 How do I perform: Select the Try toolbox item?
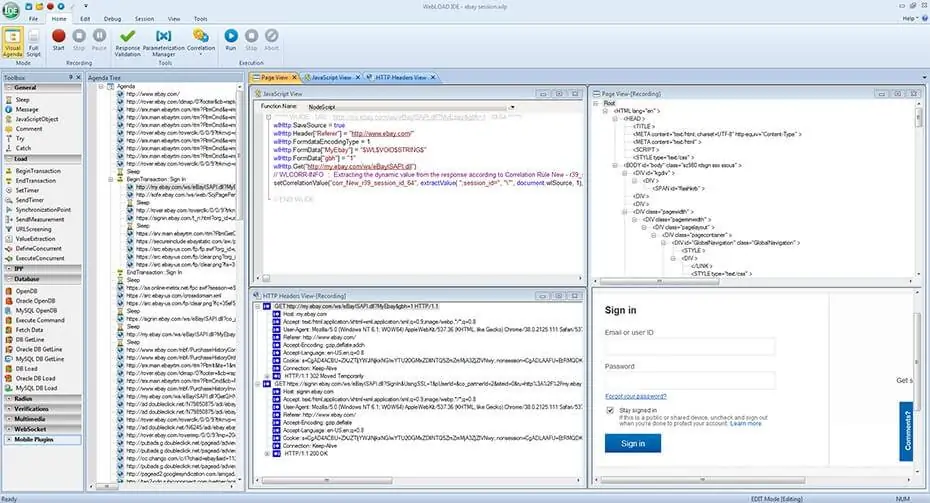coord(20,138)
